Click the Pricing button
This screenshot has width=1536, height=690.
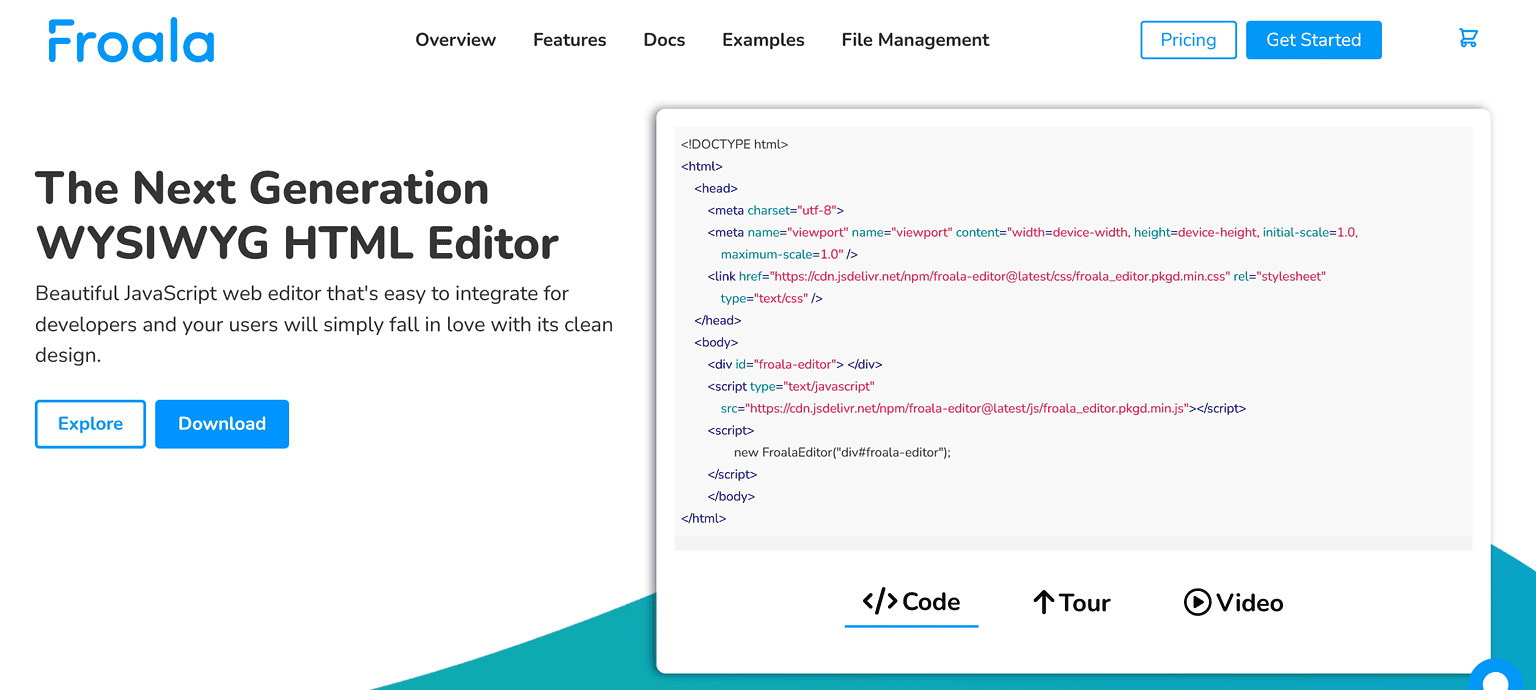point(1188,40)
